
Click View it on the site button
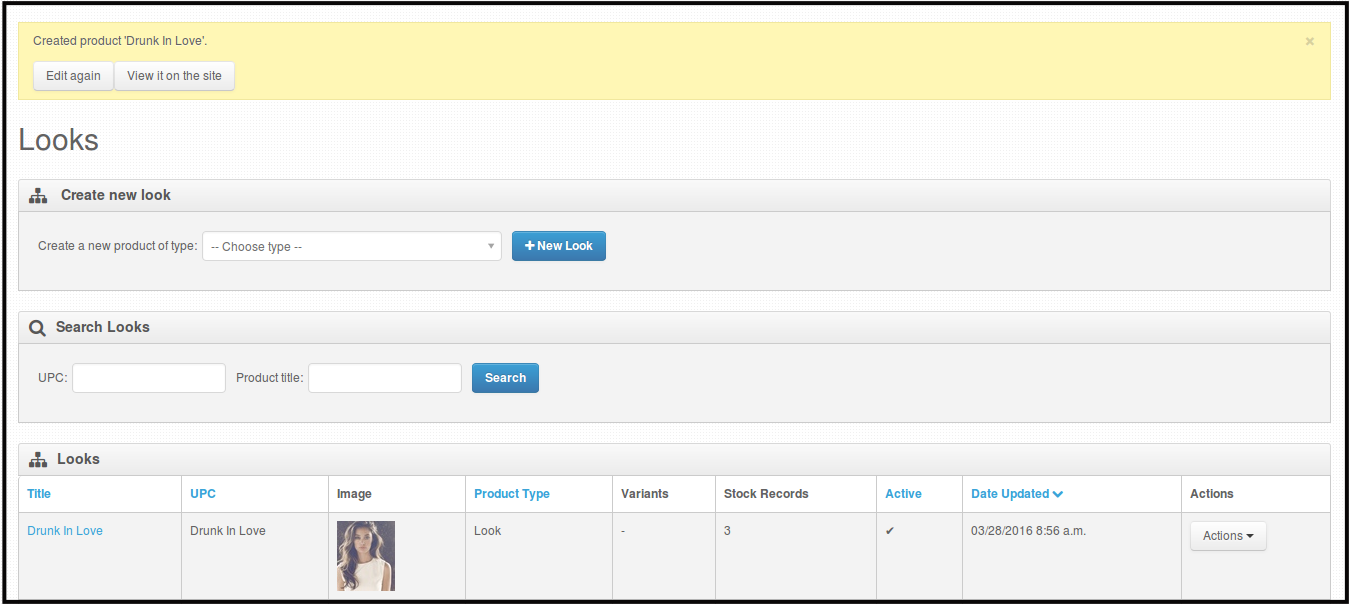(174, 76)
